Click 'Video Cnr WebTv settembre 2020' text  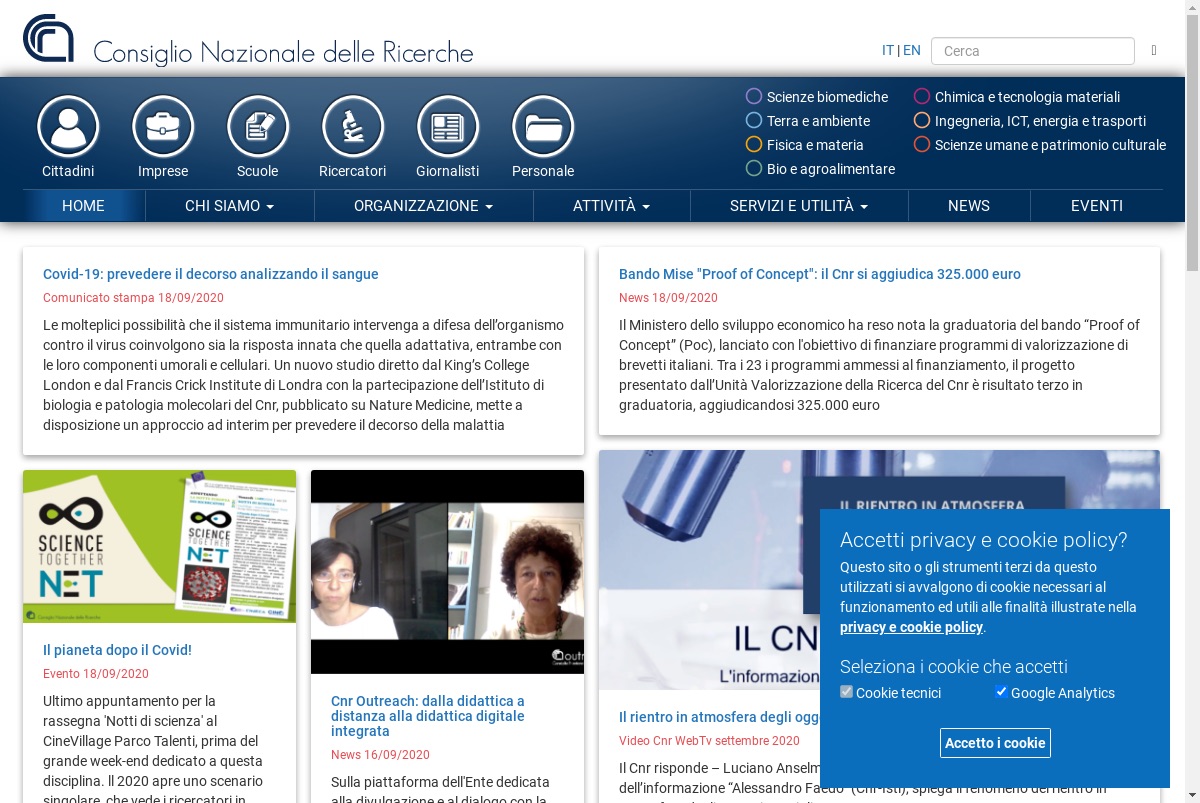coord(709,741)
